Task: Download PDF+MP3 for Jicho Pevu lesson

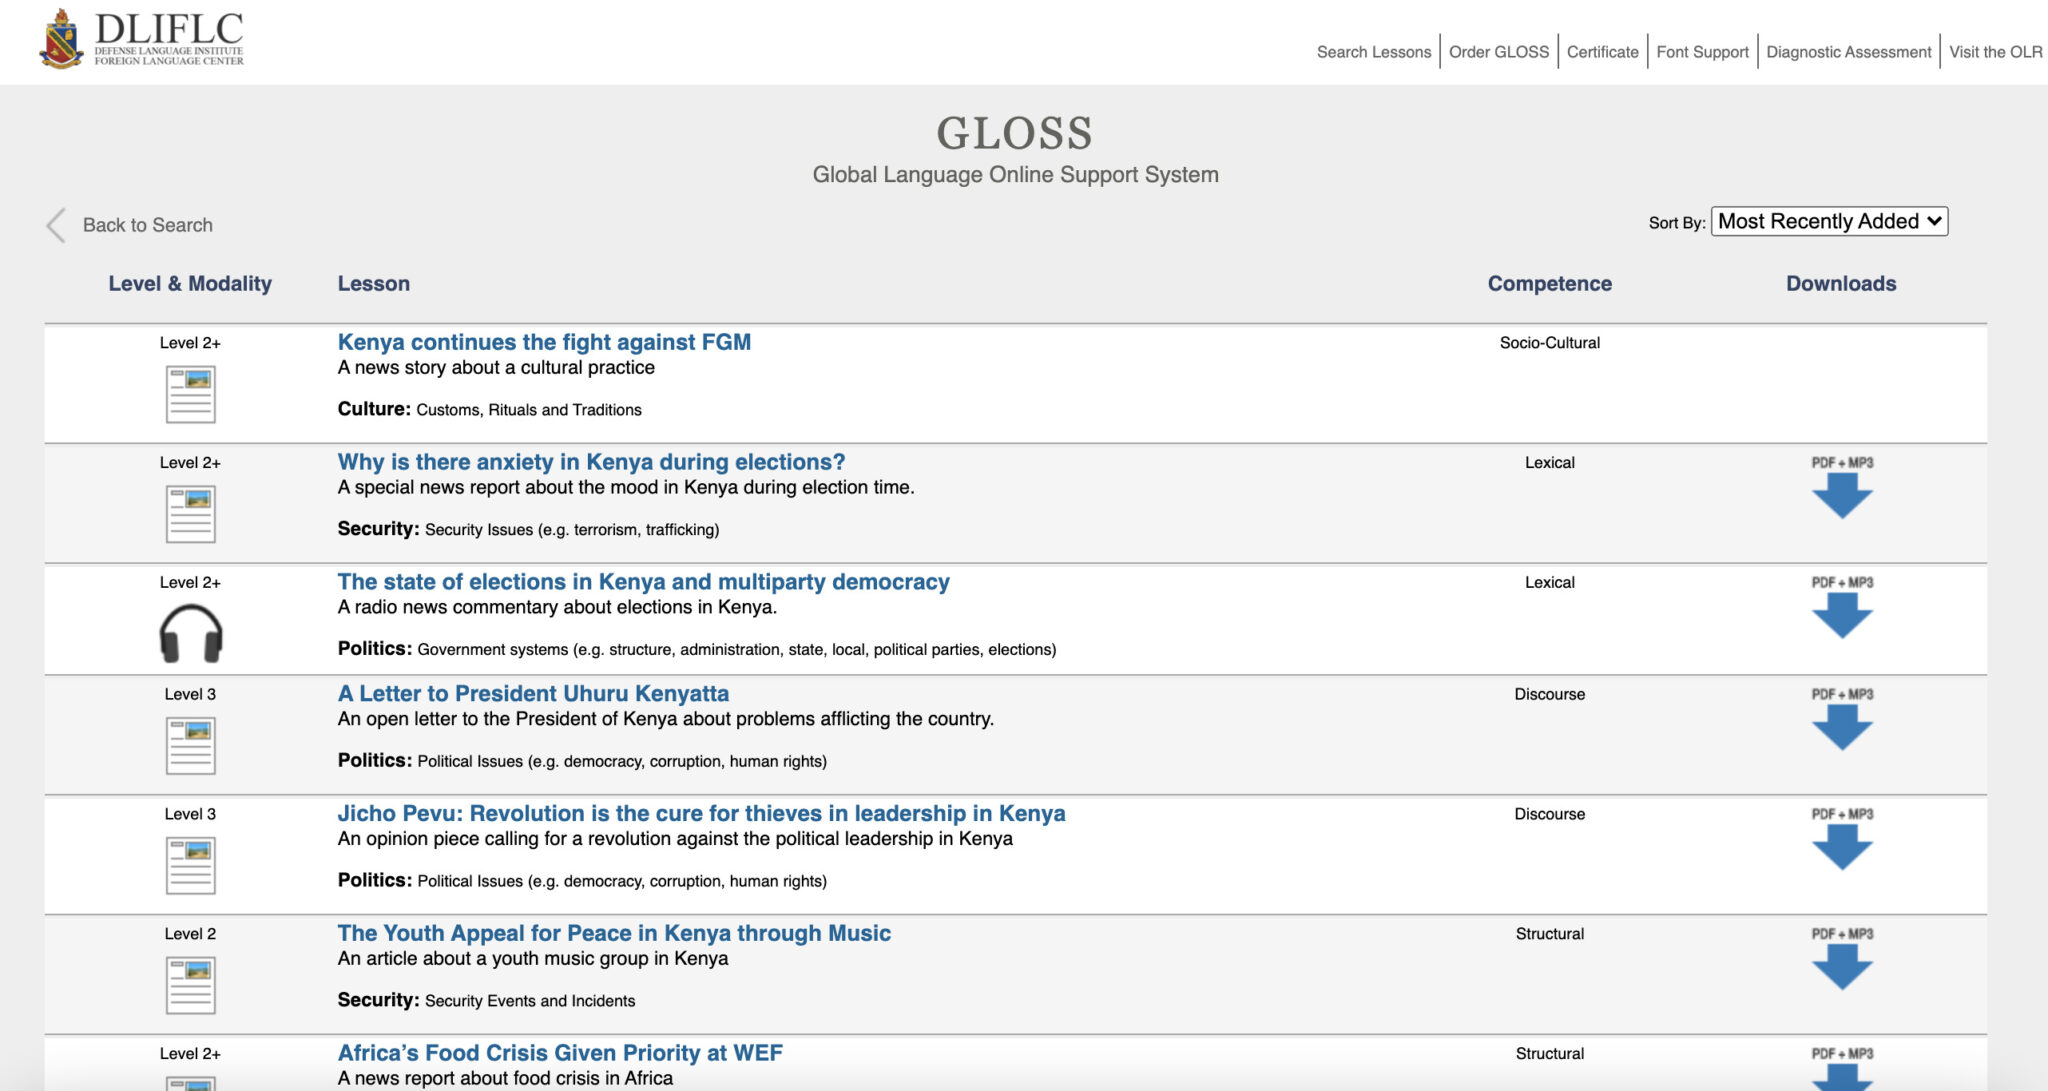Action: (1842, 839)
